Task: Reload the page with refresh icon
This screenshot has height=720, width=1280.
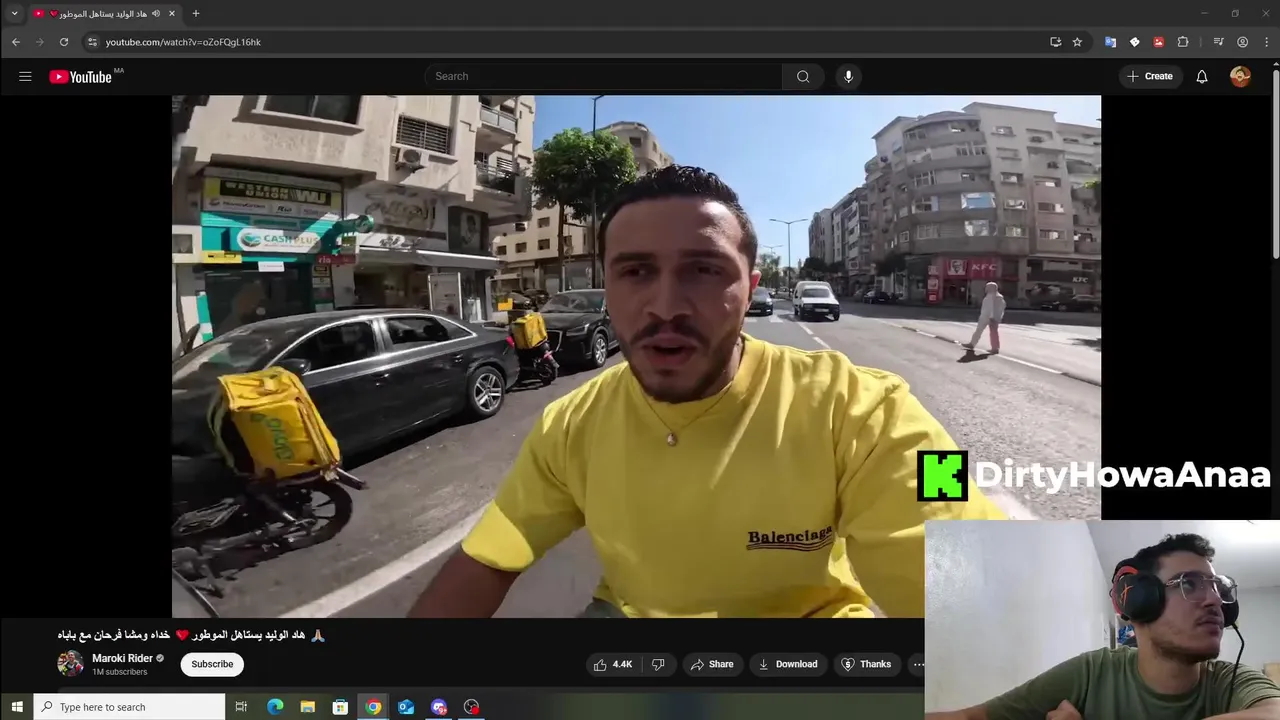Action: coord(64,42)
